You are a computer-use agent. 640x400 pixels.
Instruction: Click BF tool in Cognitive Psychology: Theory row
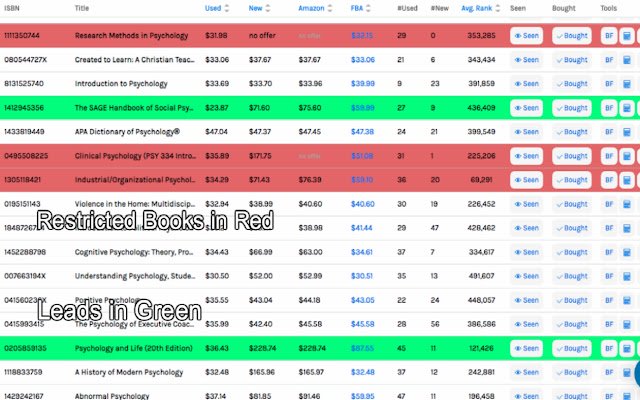[x=609, y=252]
